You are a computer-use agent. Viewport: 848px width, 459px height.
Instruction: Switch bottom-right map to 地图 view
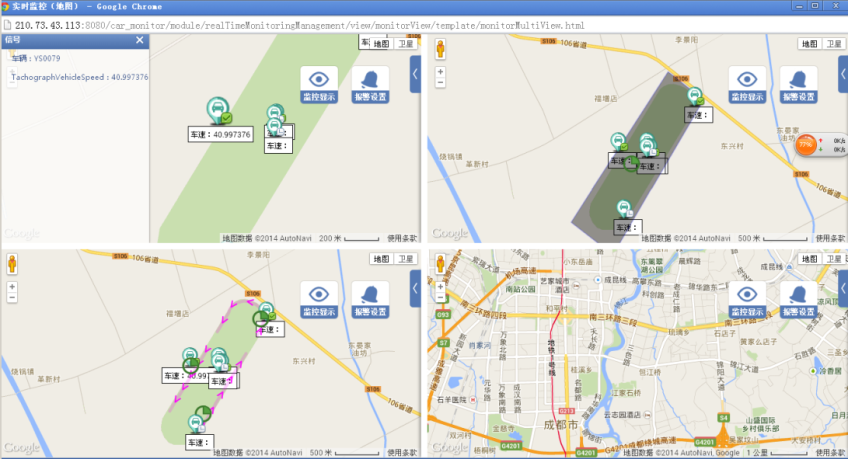[810, 259]
